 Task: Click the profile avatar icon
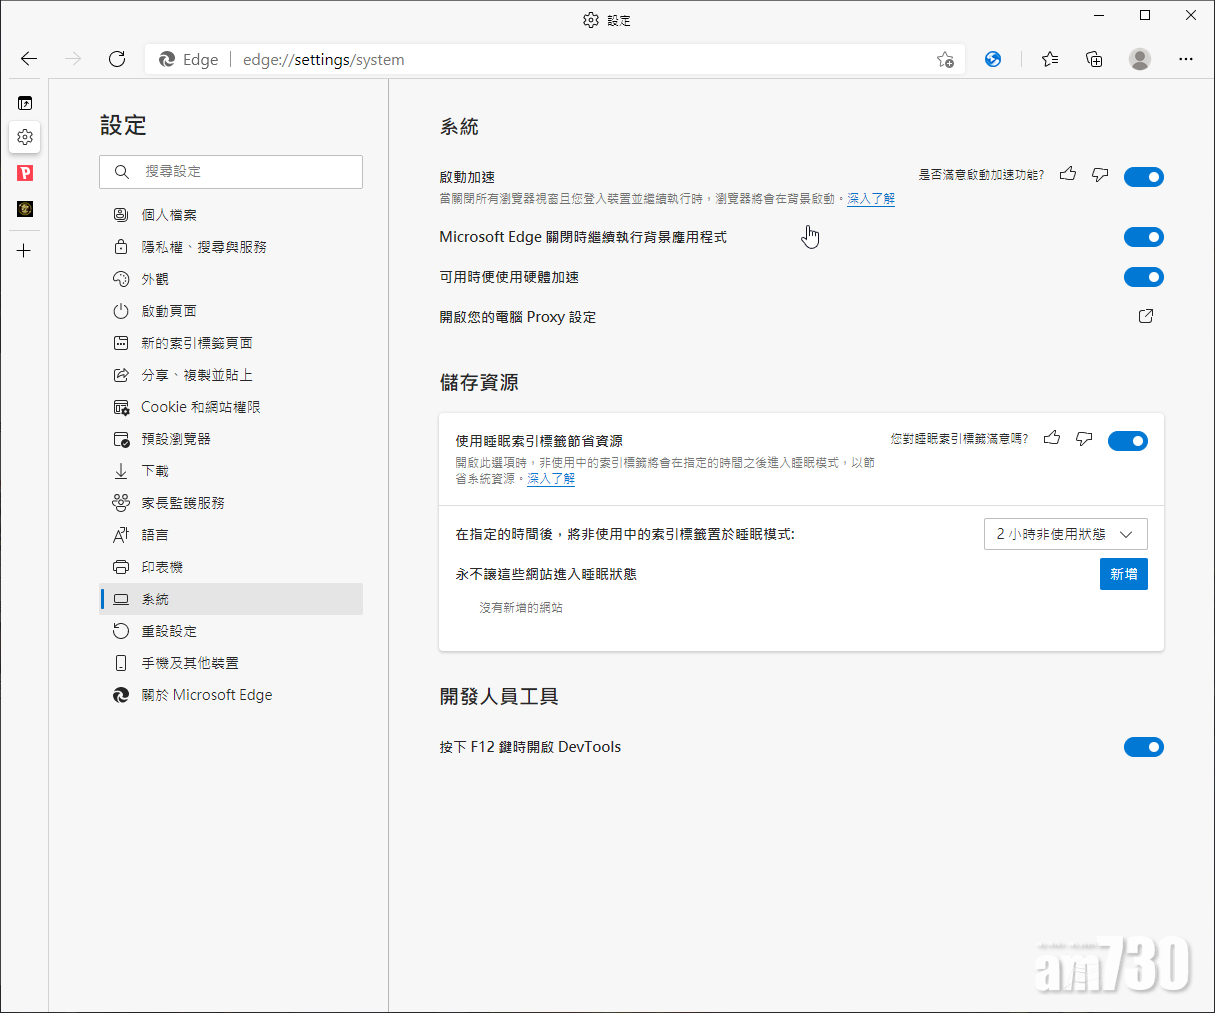pos(1139,59)
